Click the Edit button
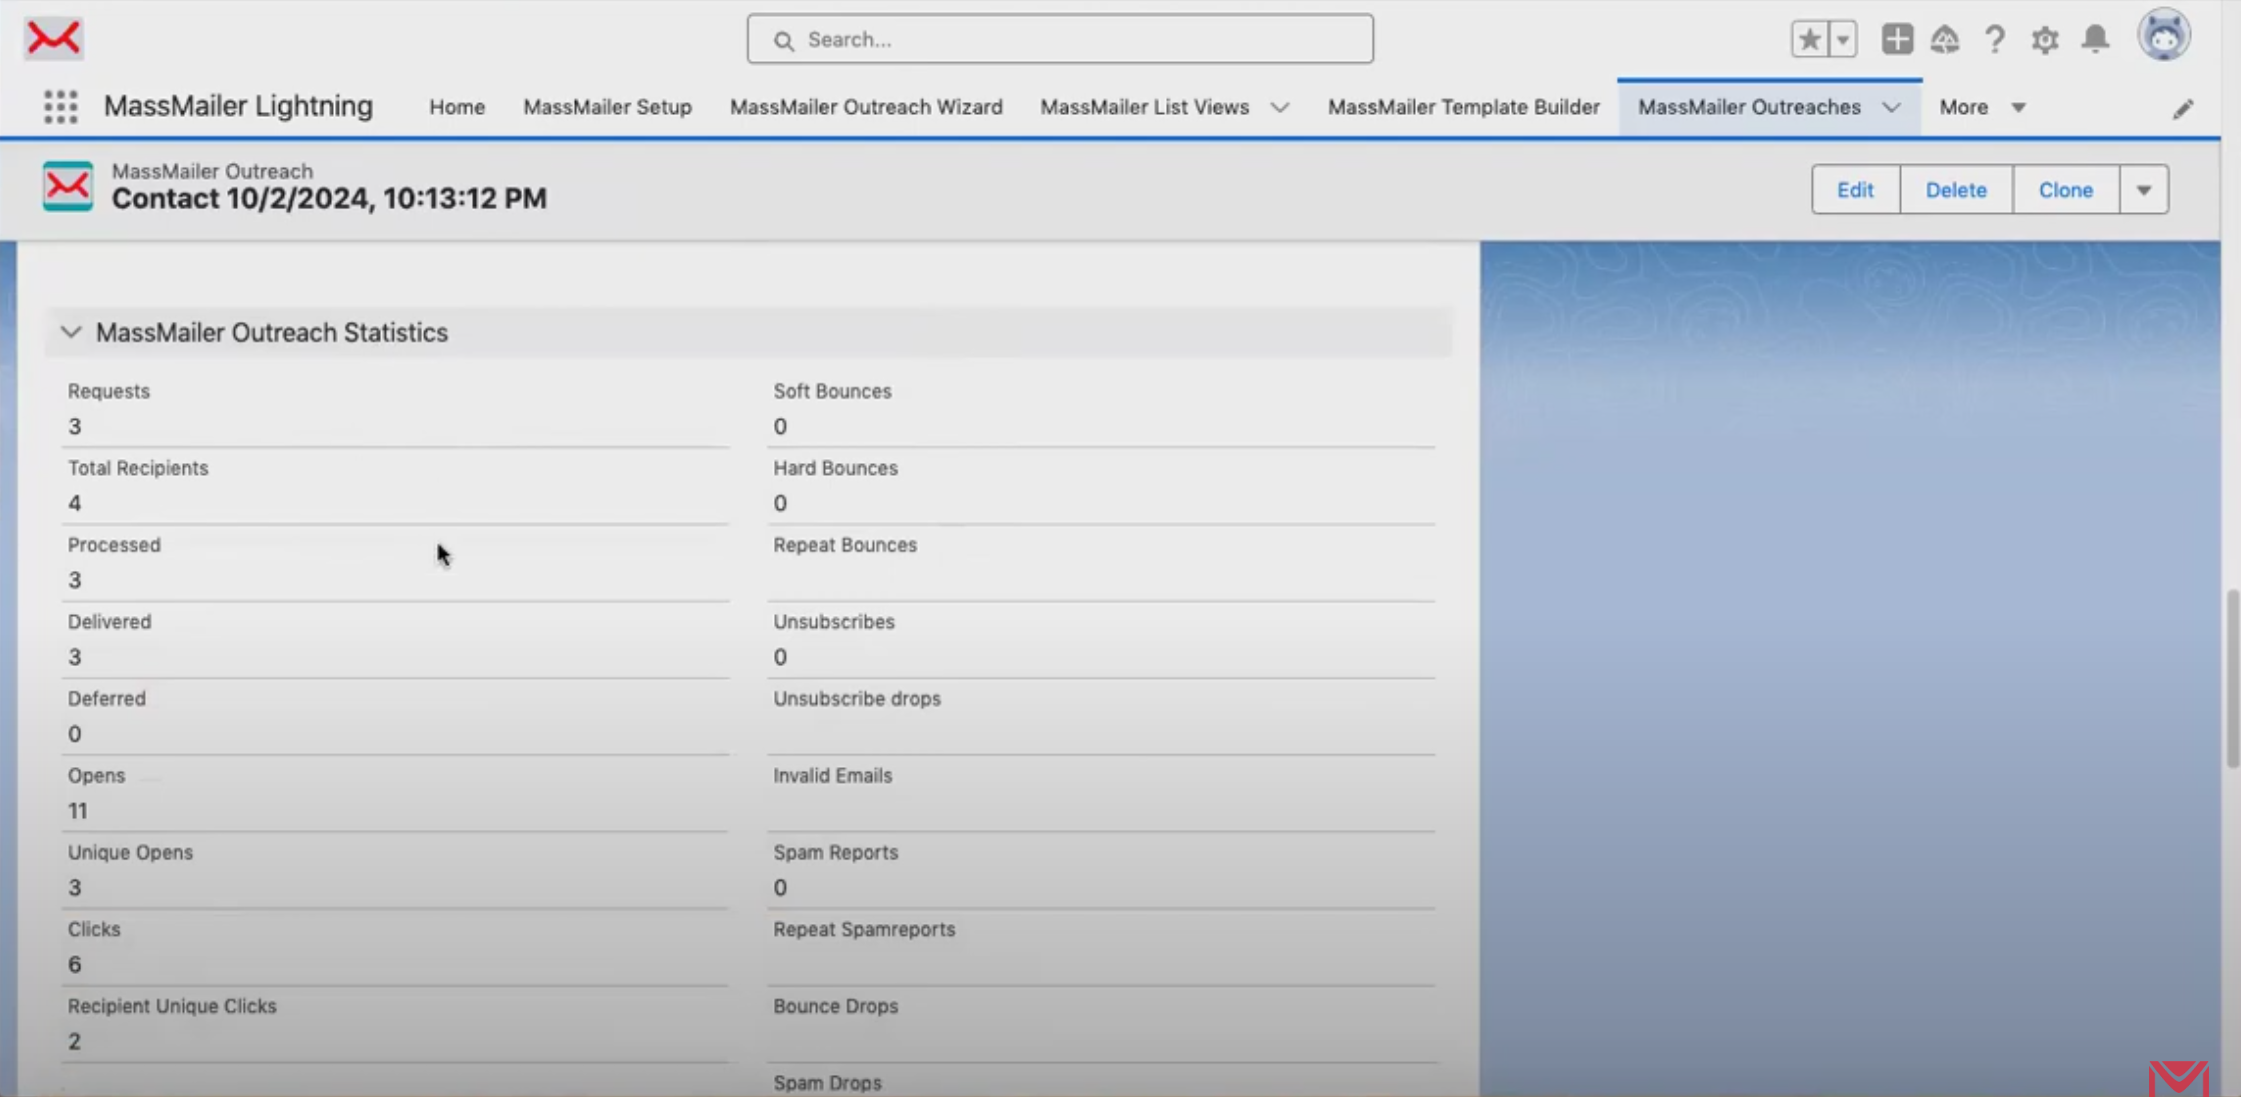 (x=1855, y=190)
